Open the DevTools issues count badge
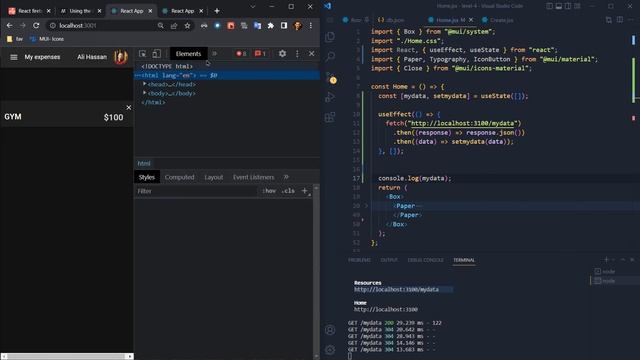Screen dimensions: 640x360 pyautogui.click(x=260, y=54)
